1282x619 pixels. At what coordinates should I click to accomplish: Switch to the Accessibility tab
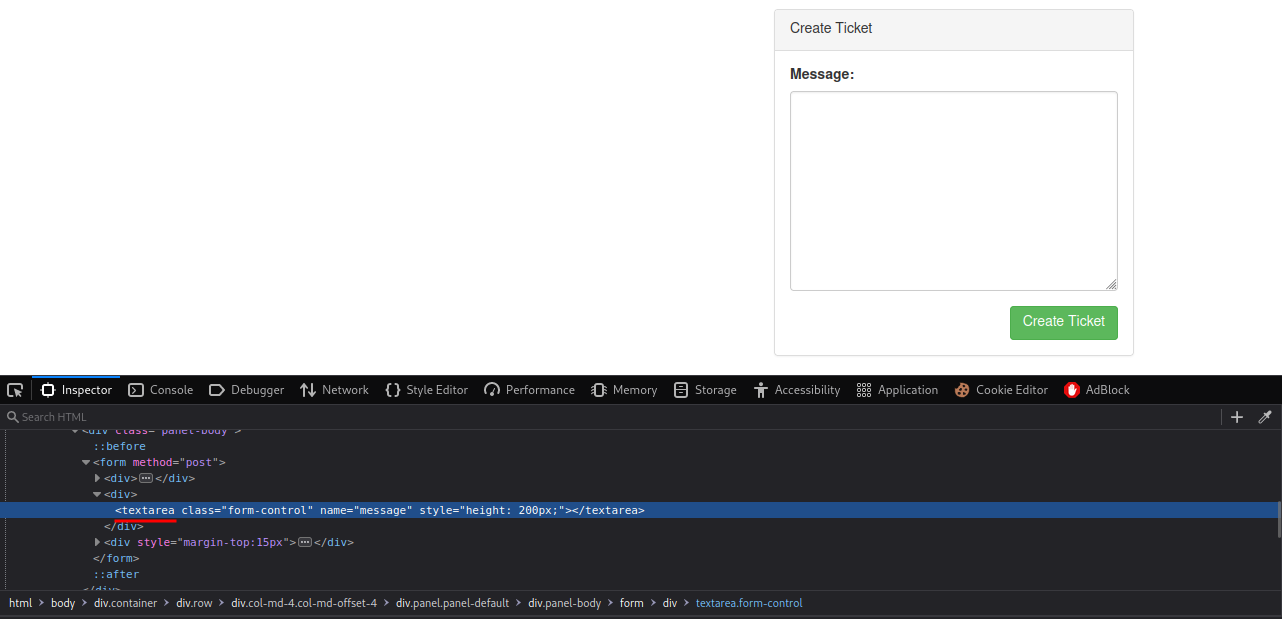[797, 390]
